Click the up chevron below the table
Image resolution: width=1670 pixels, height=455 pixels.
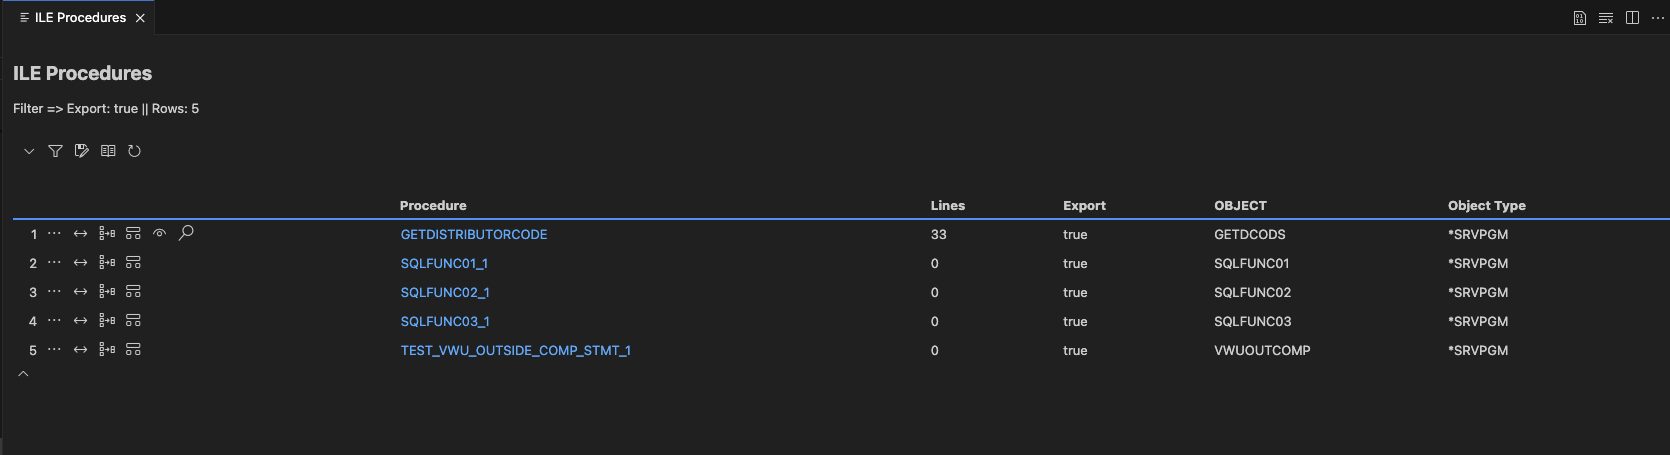click(x=23, y=374)
